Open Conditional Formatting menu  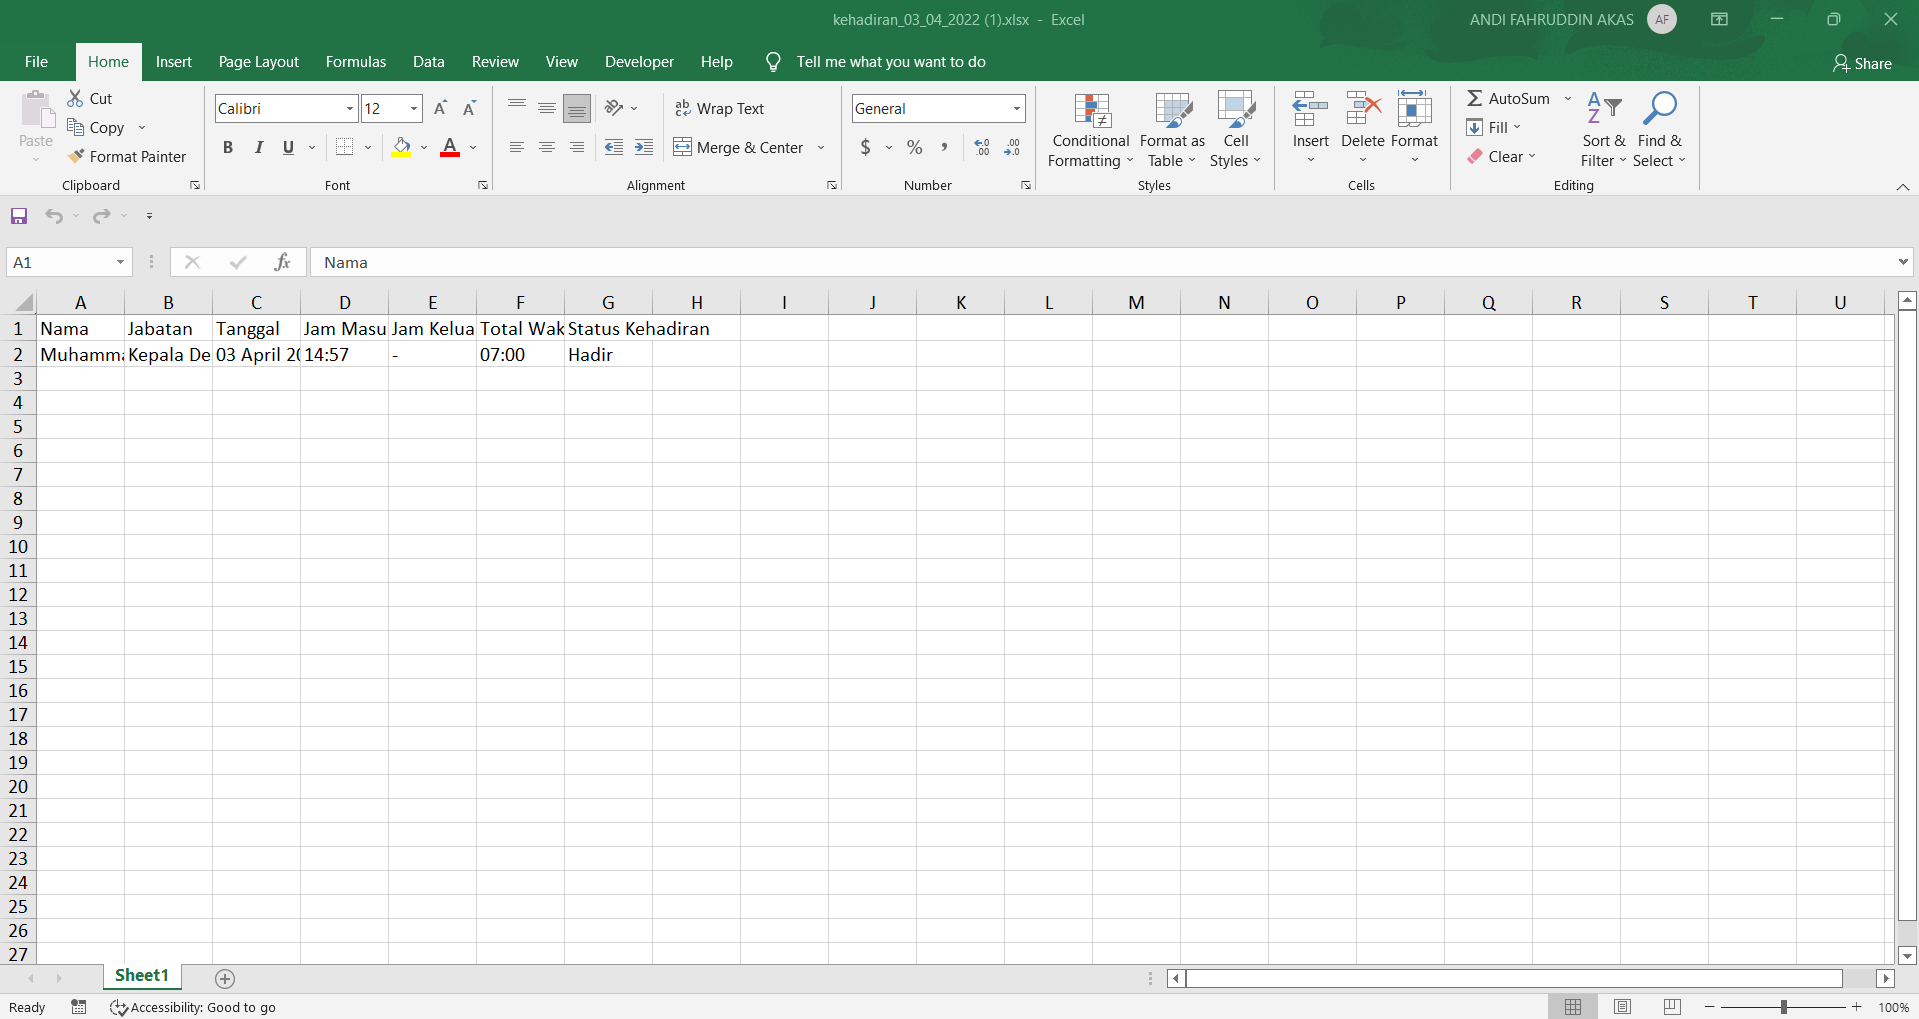(x=1090, y=131)
